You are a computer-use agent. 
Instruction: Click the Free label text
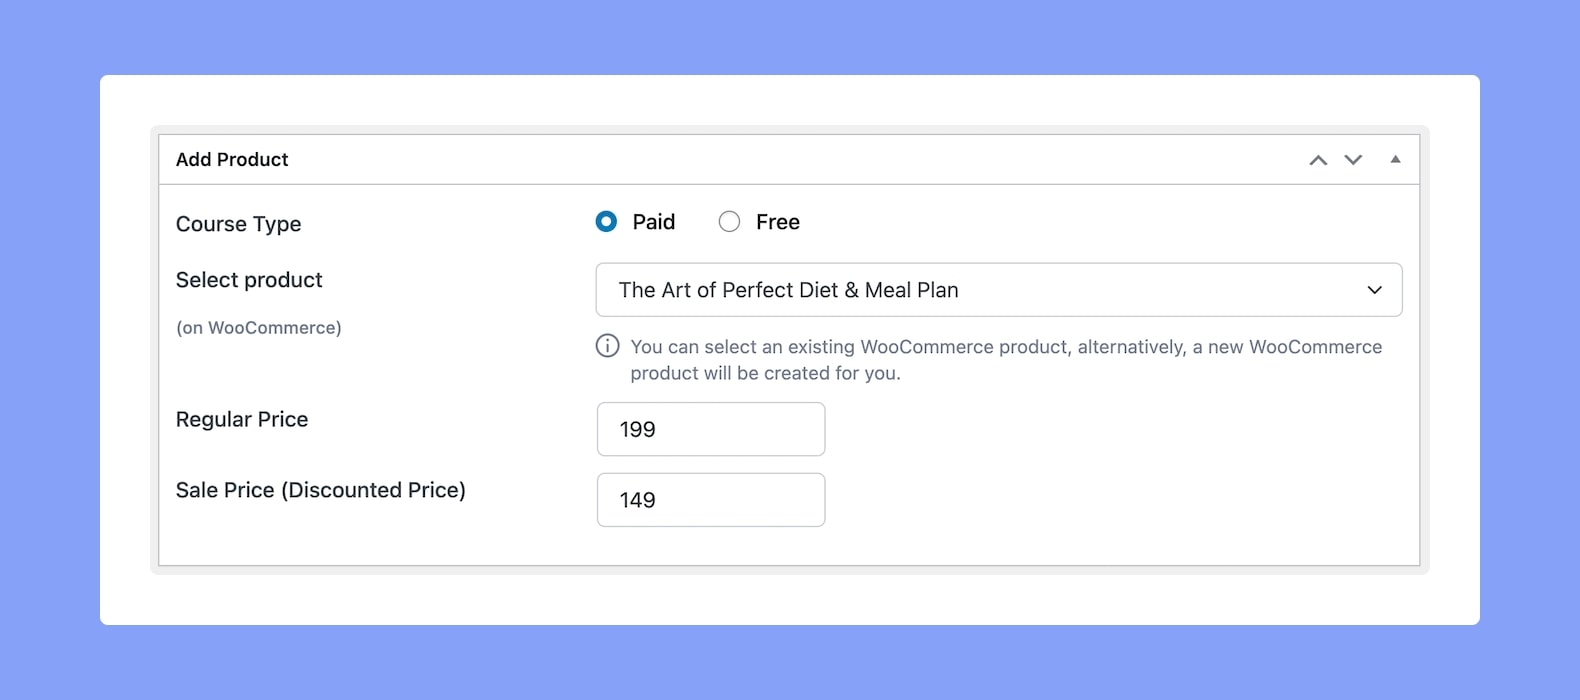tap(778, 222)
